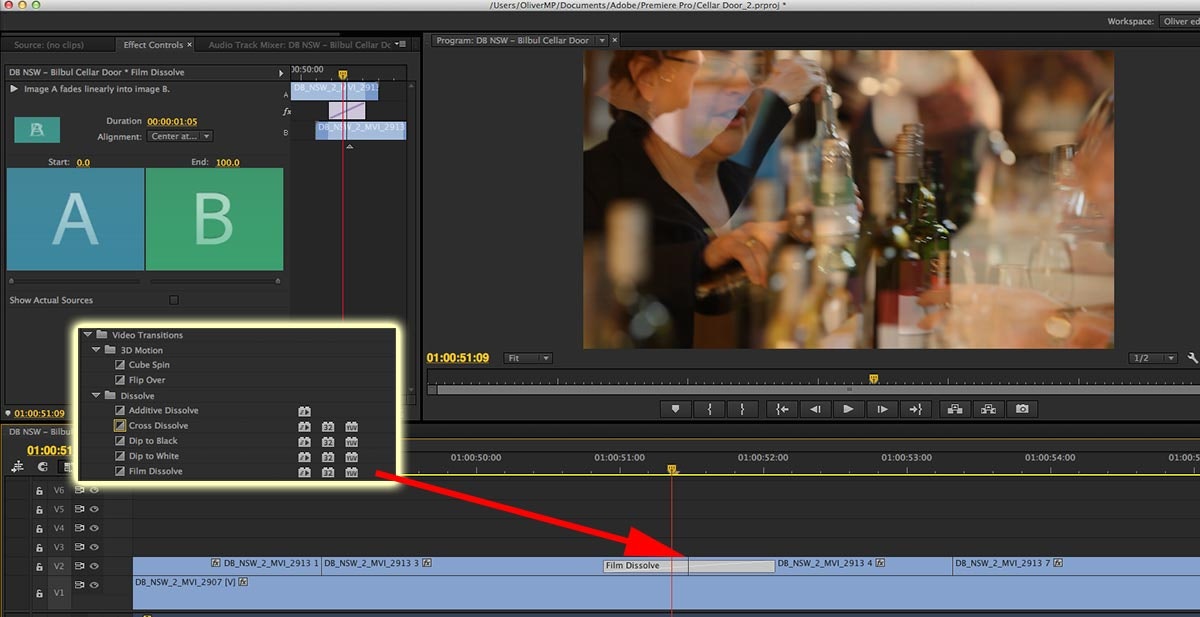Switch to the Source tab
This screenshot has width=1200, height=617.
pyautogui.click(x=48, y=45)
